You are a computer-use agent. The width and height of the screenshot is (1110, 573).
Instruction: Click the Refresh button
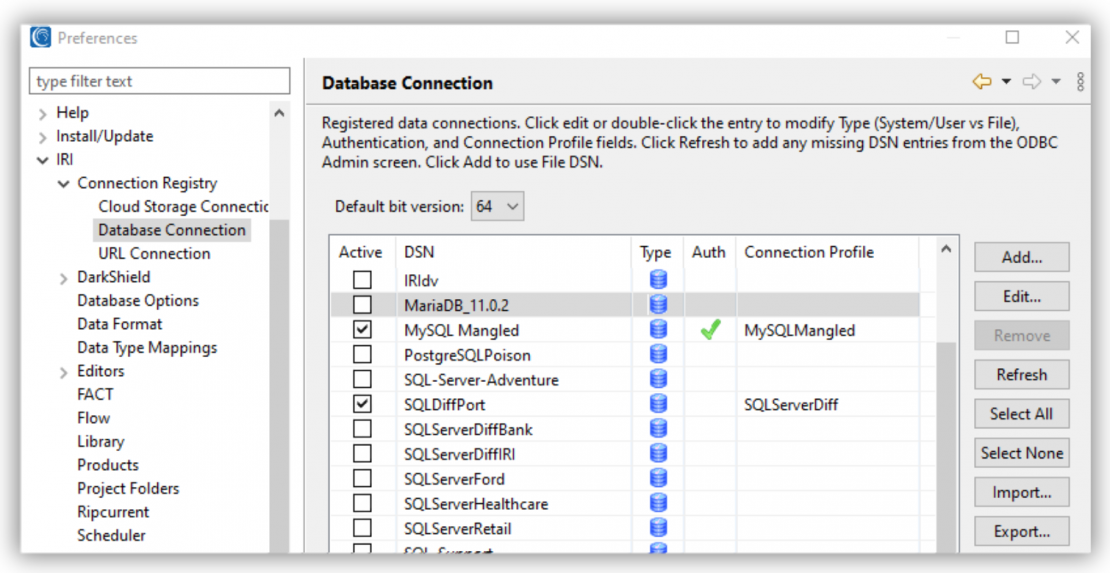click(x=1021, y=375)
